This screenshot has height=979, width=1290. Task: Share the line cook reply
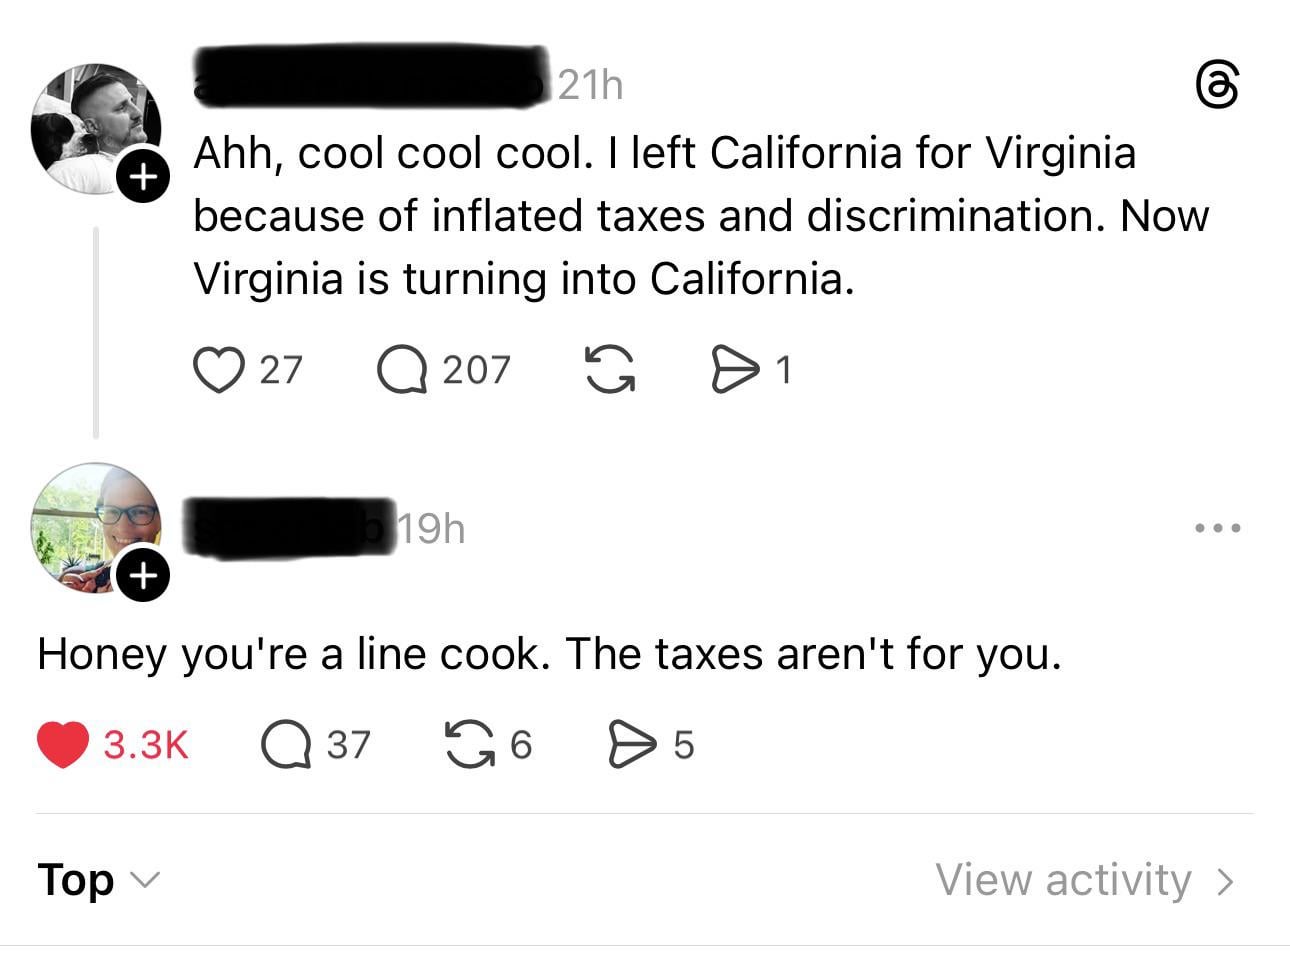click(x=631, y=745)
